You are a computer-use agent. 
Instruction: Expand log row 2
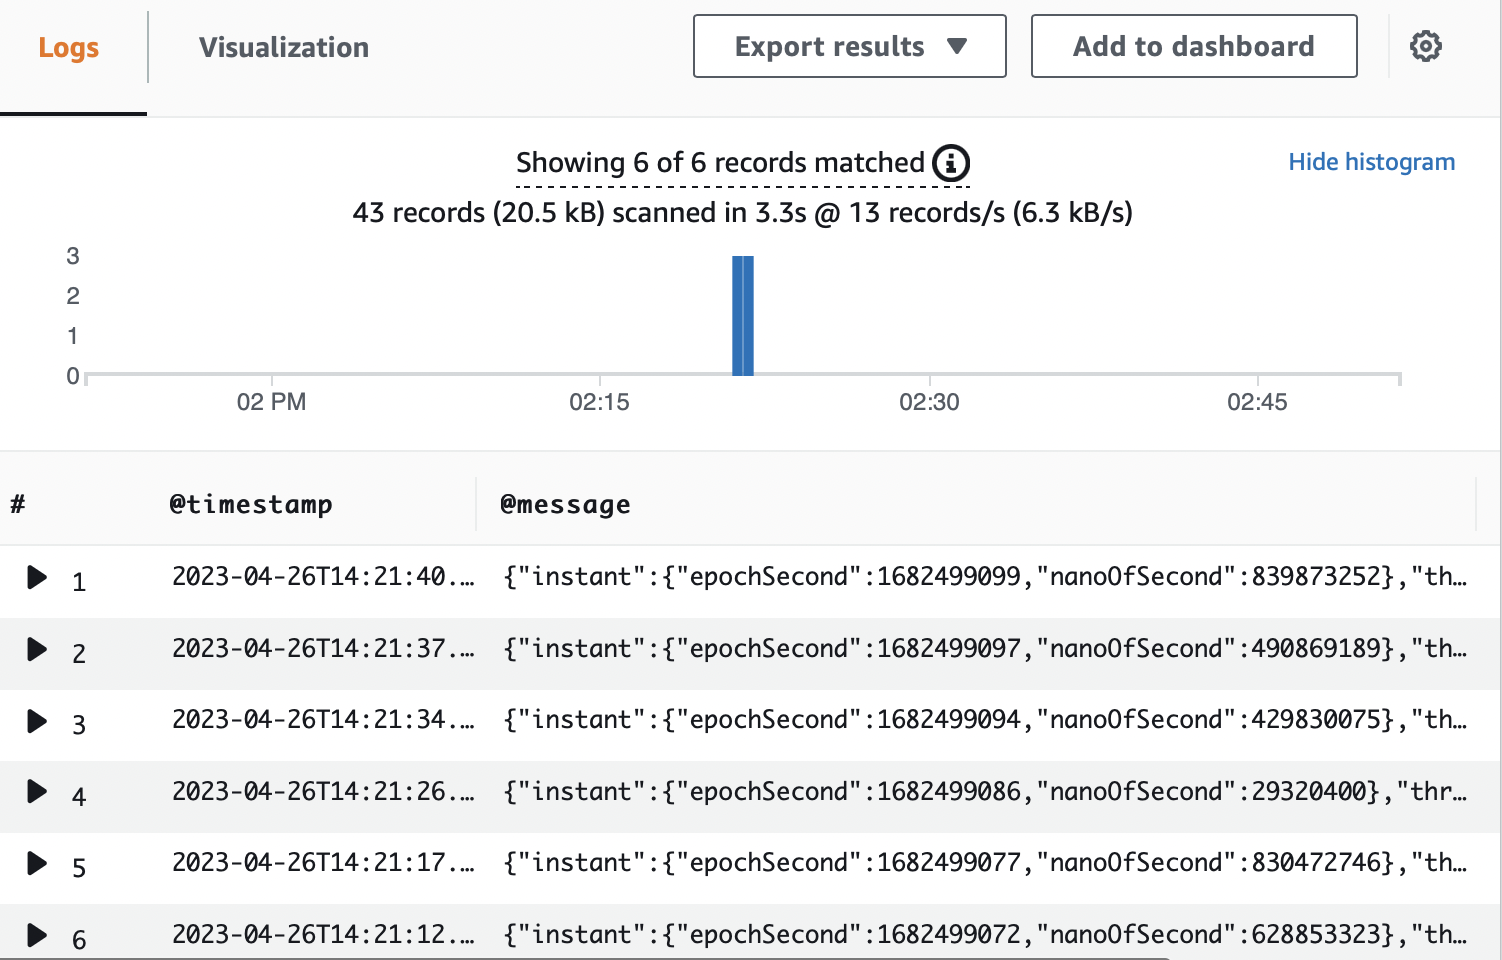[37, 649]
